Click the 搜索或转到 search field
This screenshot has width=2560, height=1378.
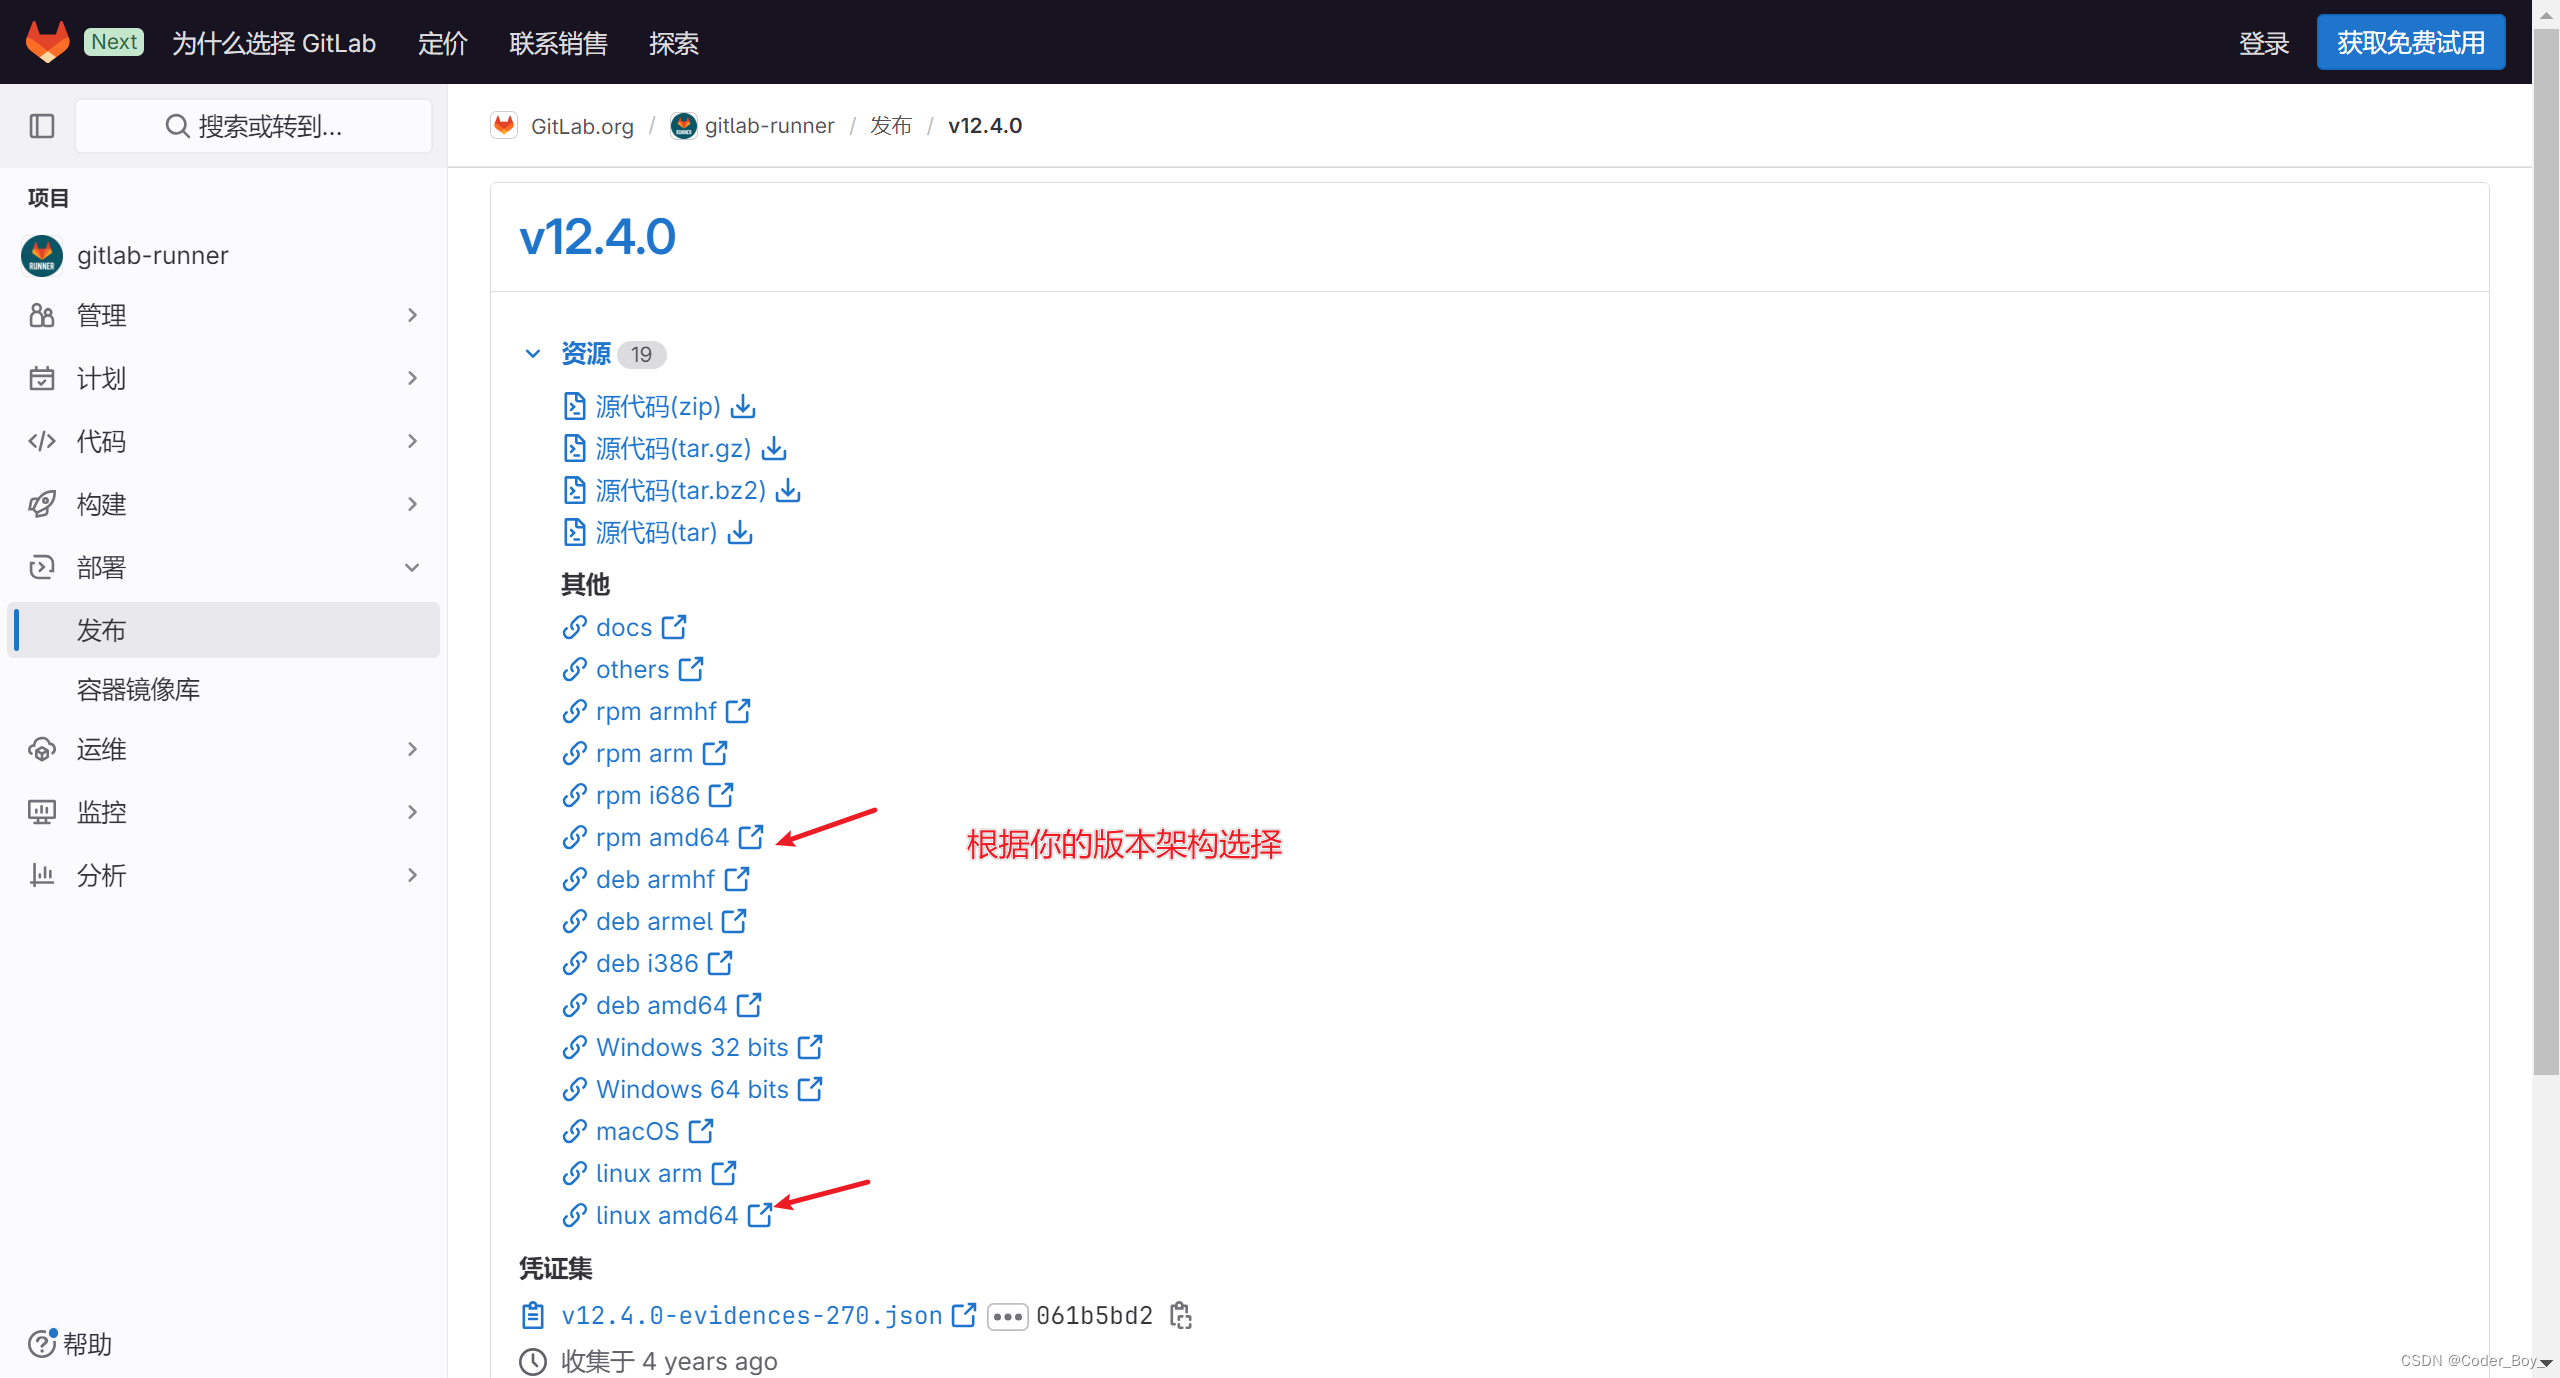pos(254,126)
